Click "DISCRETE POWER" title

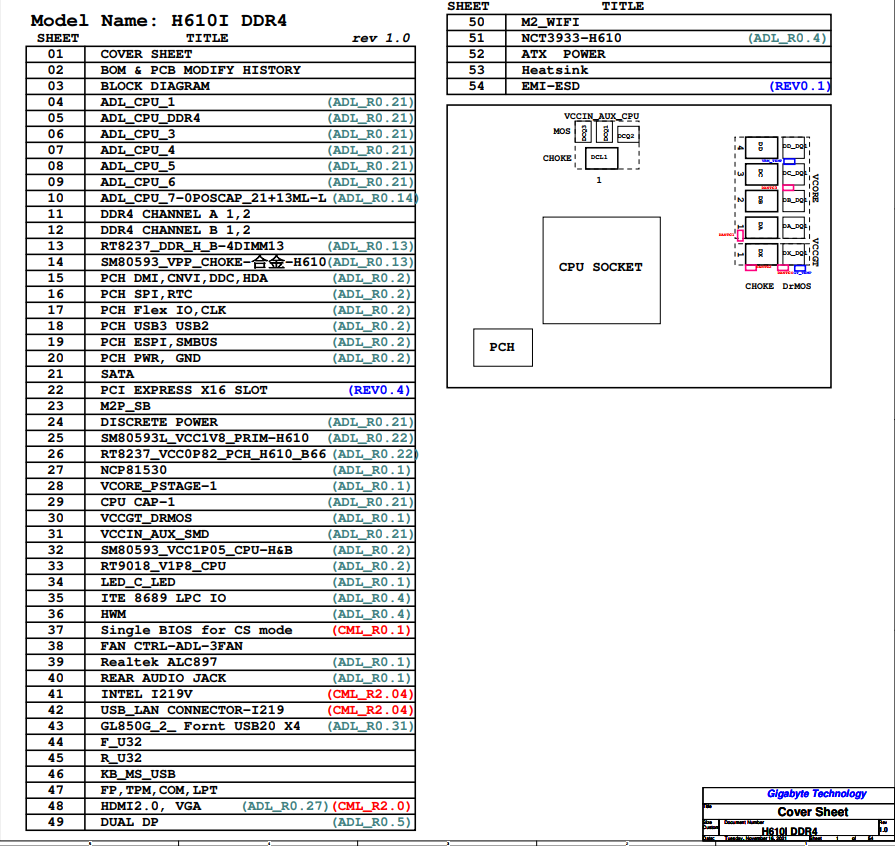(x=159, y=422)
